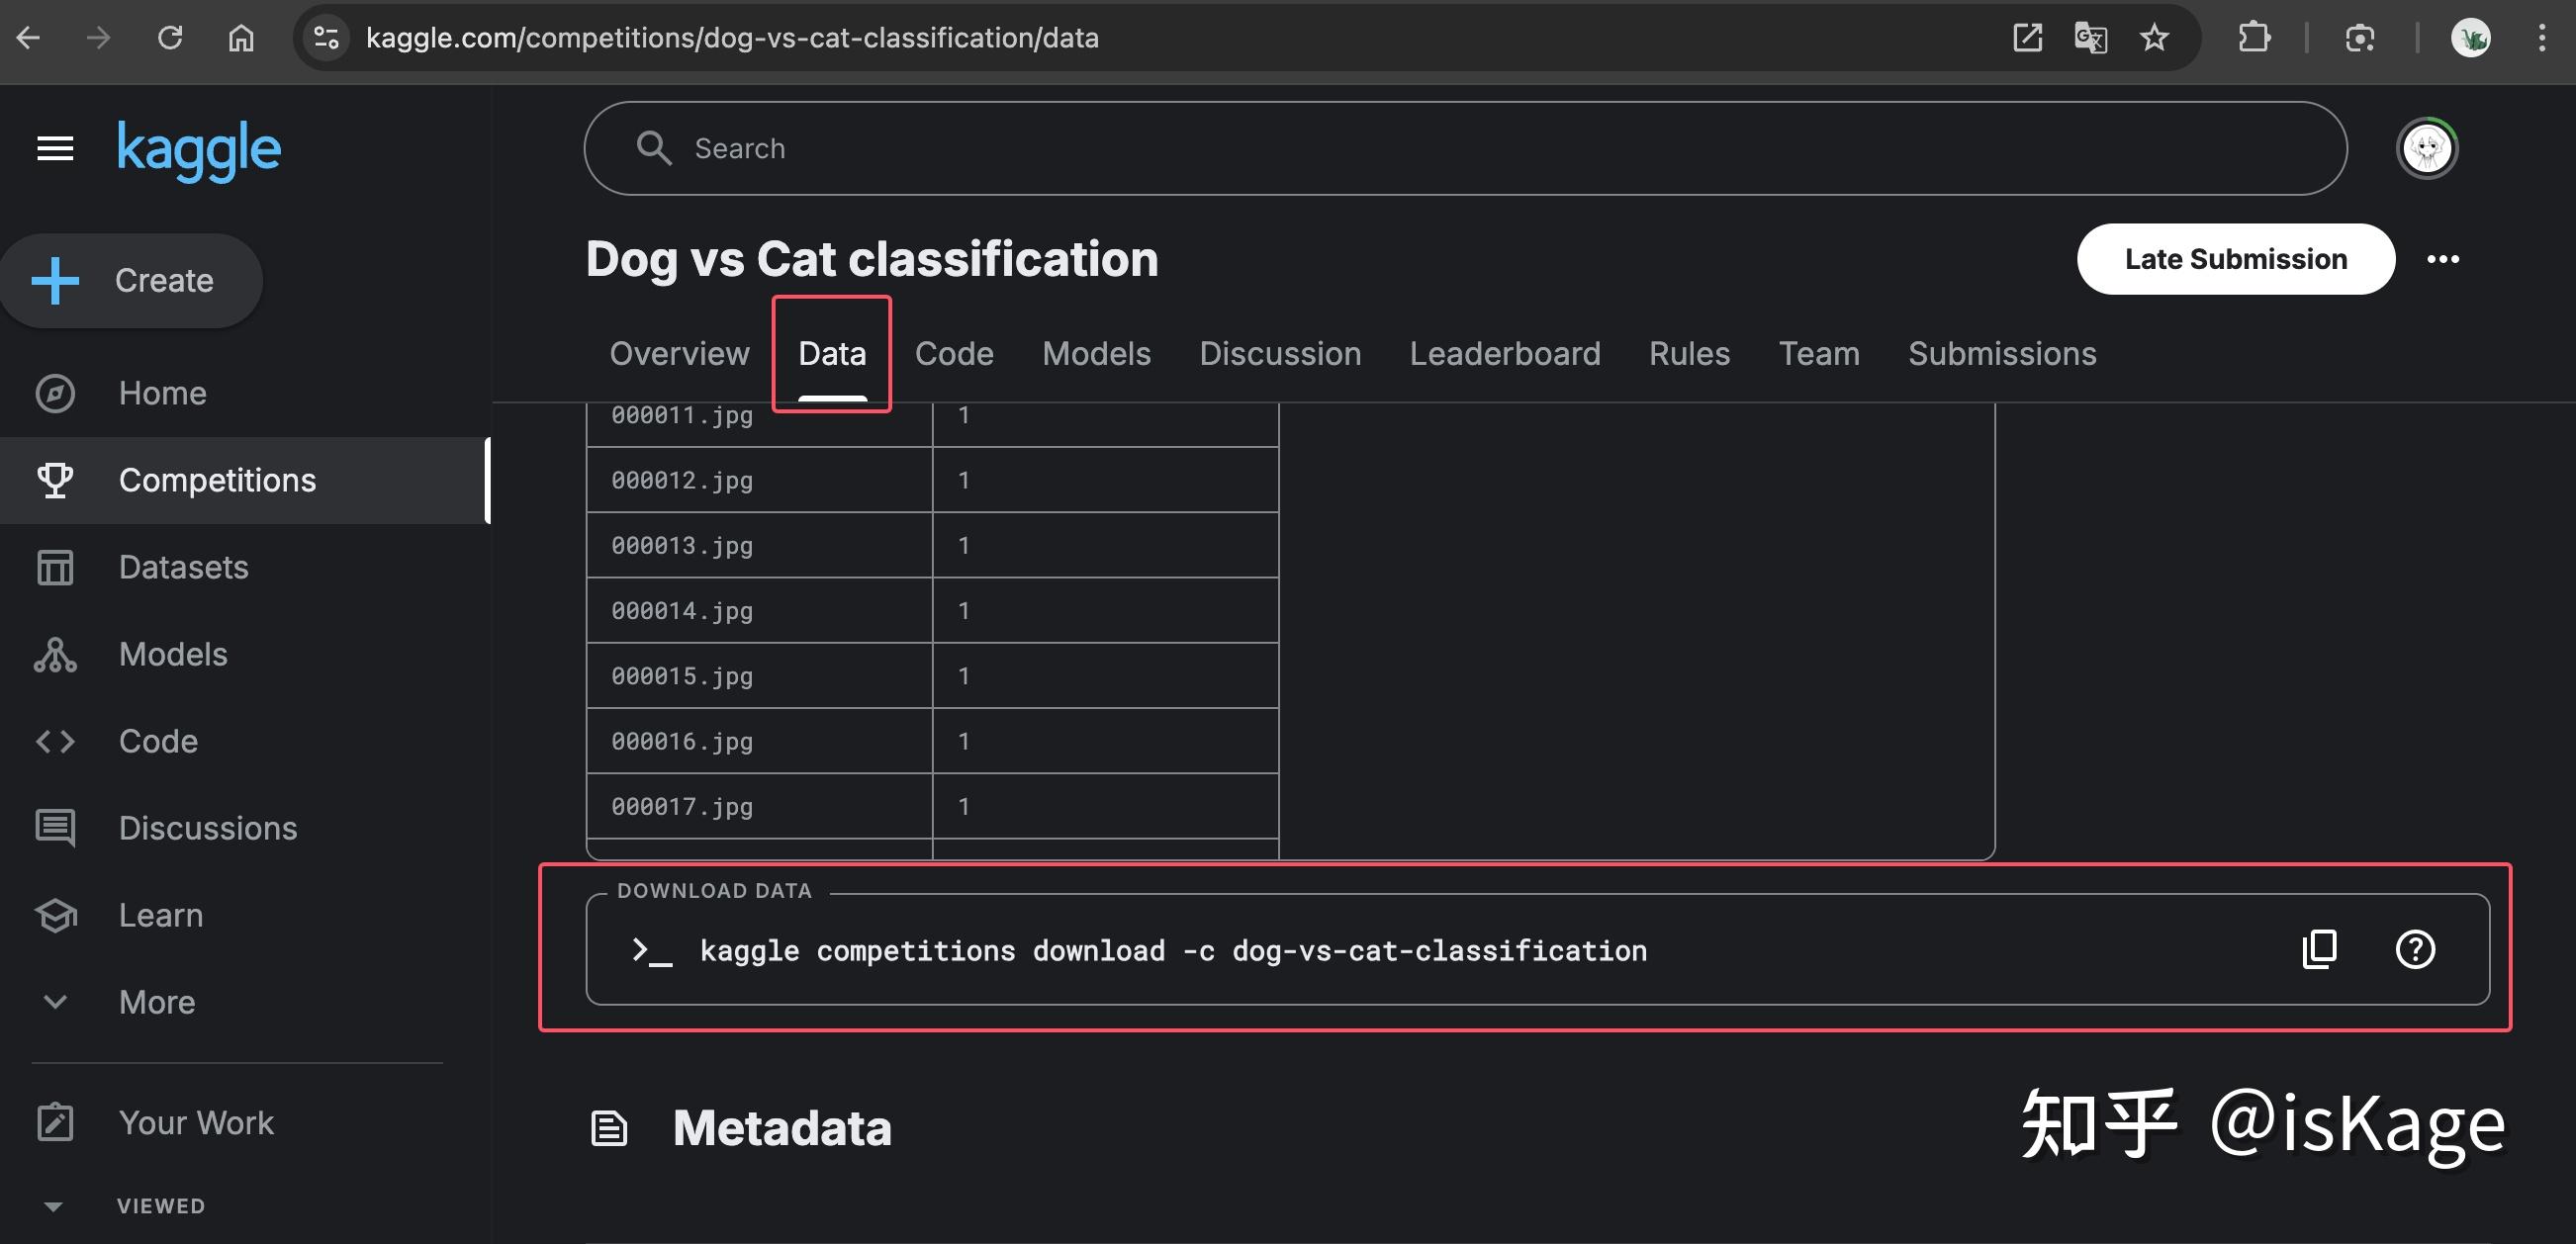Open Your Work in sidebar
The image size is (2576, 1244).
tap(196, 1122)
